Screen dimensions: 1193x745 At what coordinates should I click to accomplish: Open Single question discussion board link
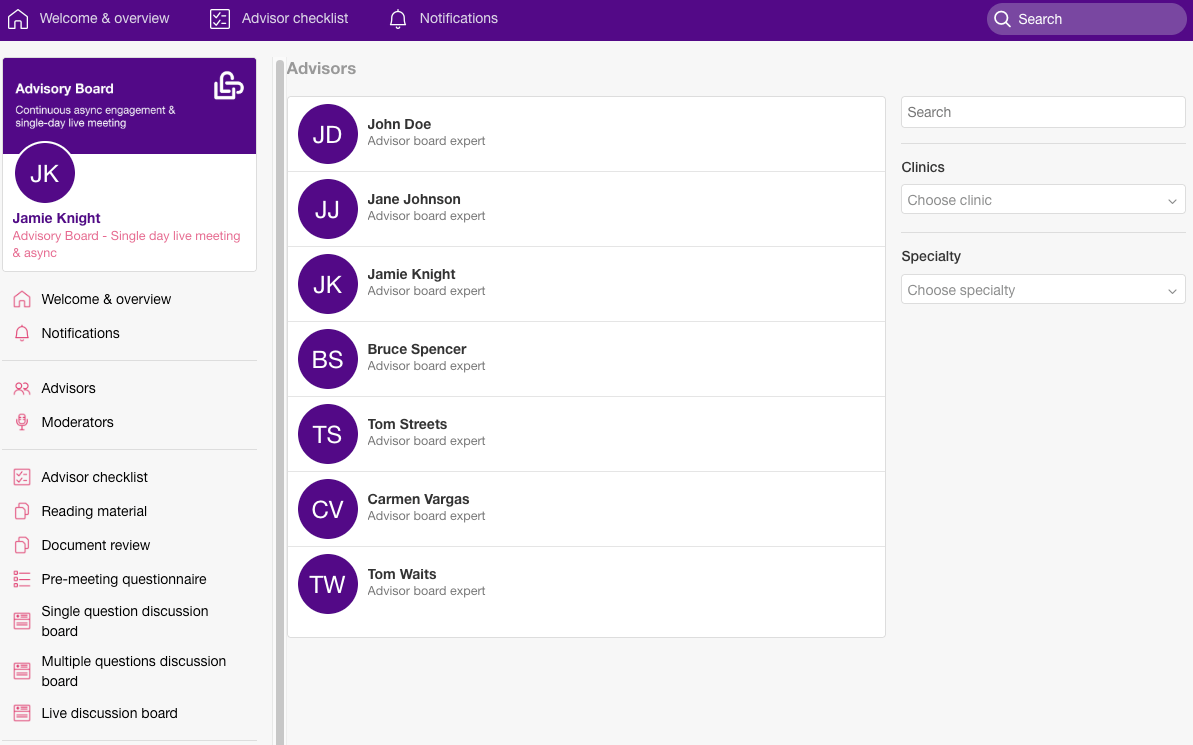[x=125, y=621]
